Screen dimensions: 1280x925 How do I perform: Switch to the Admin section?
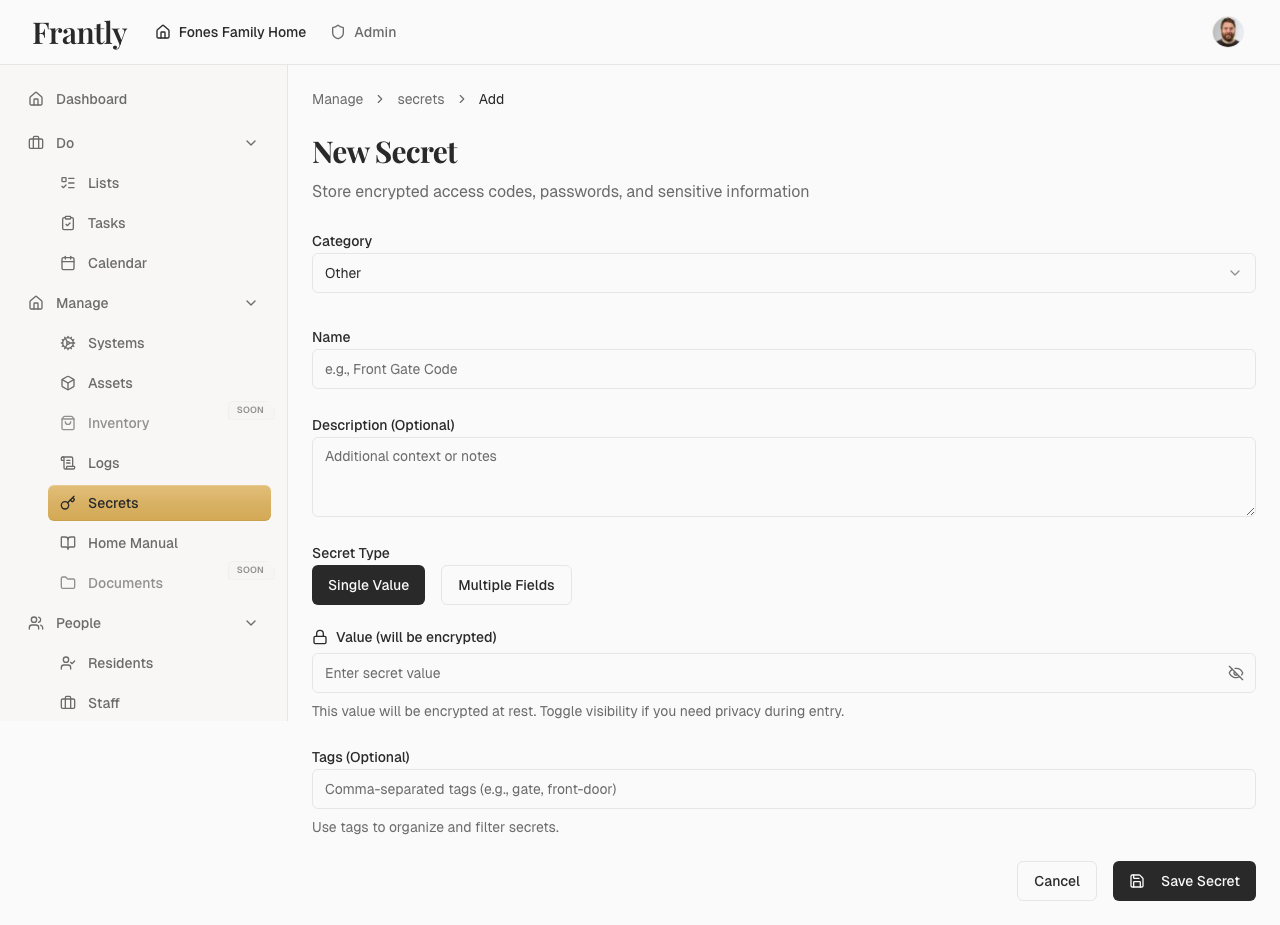[x=363, y=31]
